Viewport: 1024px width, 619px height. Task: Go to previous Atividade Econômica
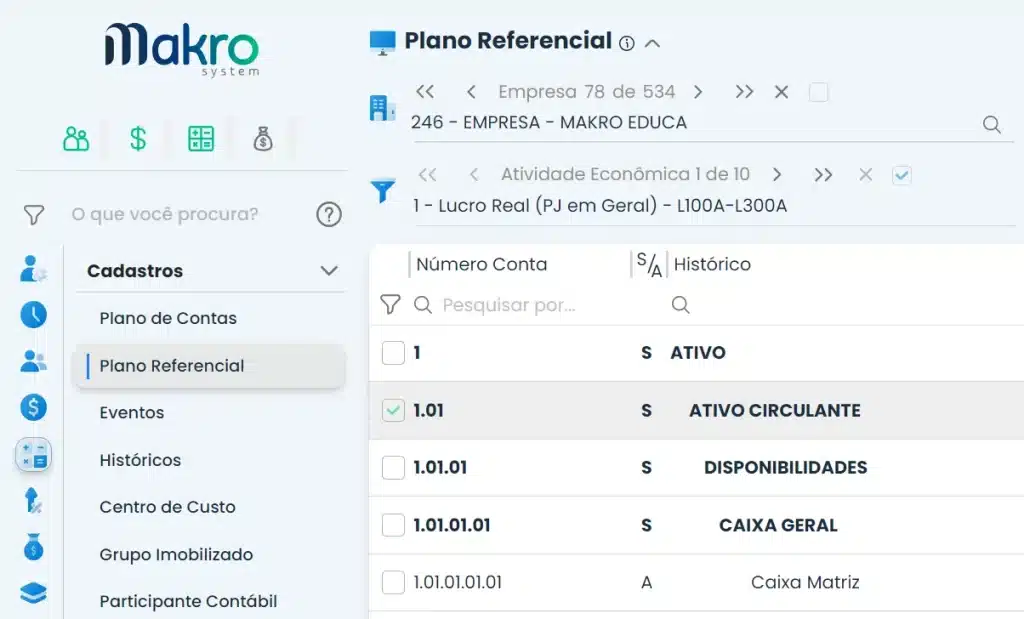pos(474,174)
